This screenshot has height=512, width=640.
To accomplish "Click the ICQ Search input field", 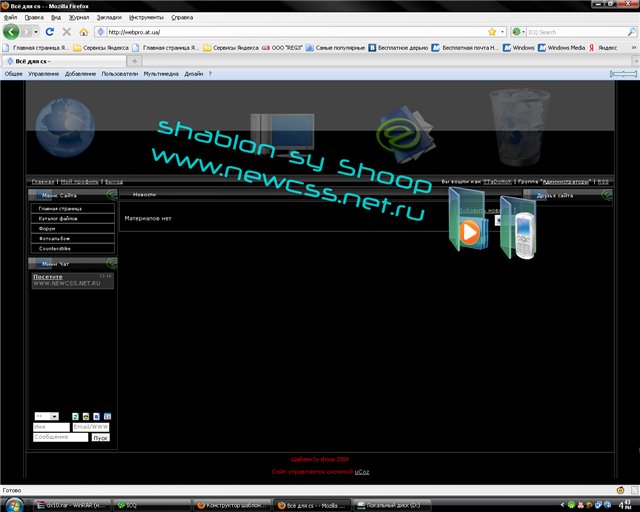I will (x=576, y=32).
